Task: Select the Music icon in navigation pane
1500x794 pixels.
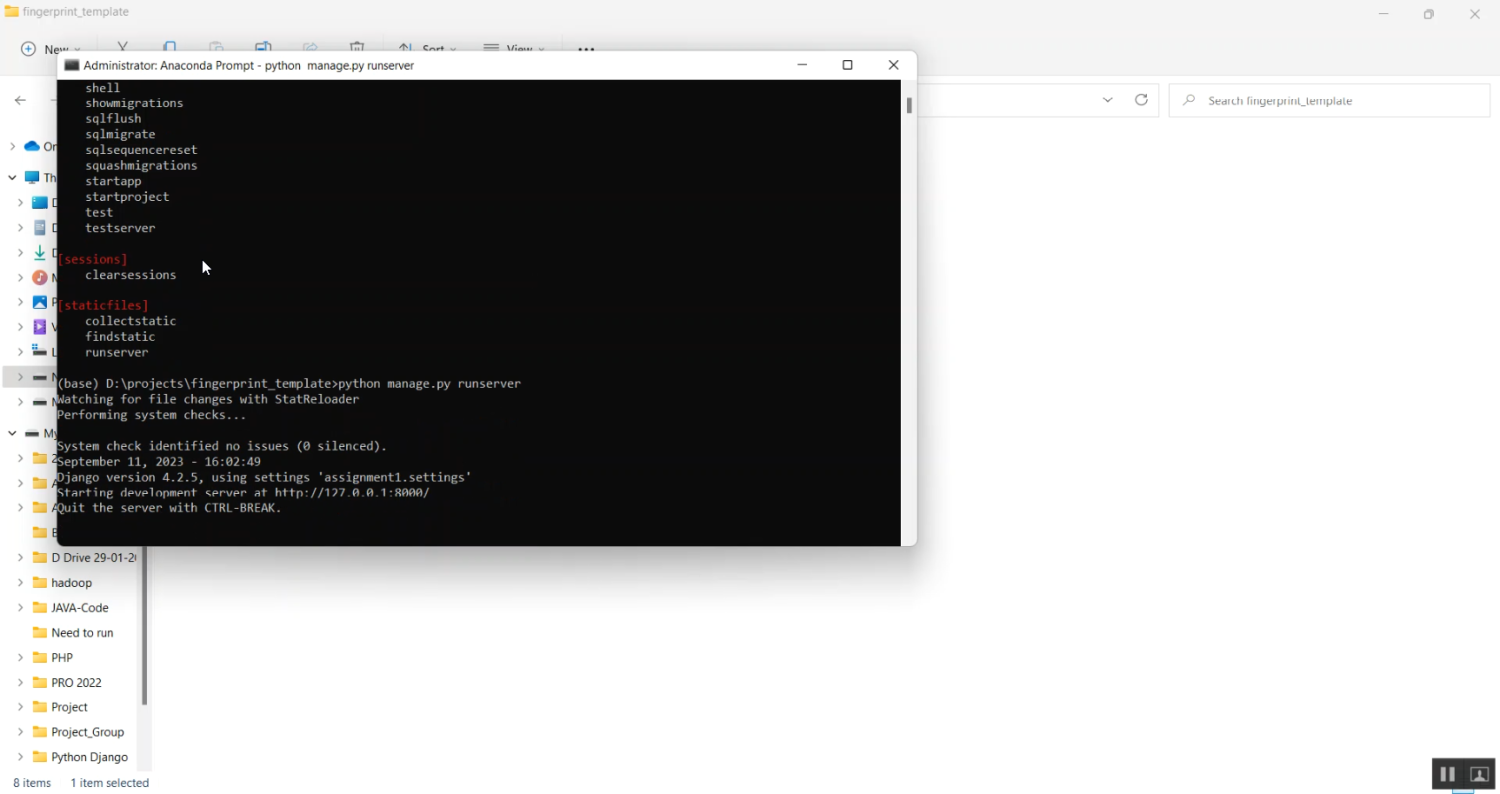Action: pyautogui.click(x=40, y=278)
